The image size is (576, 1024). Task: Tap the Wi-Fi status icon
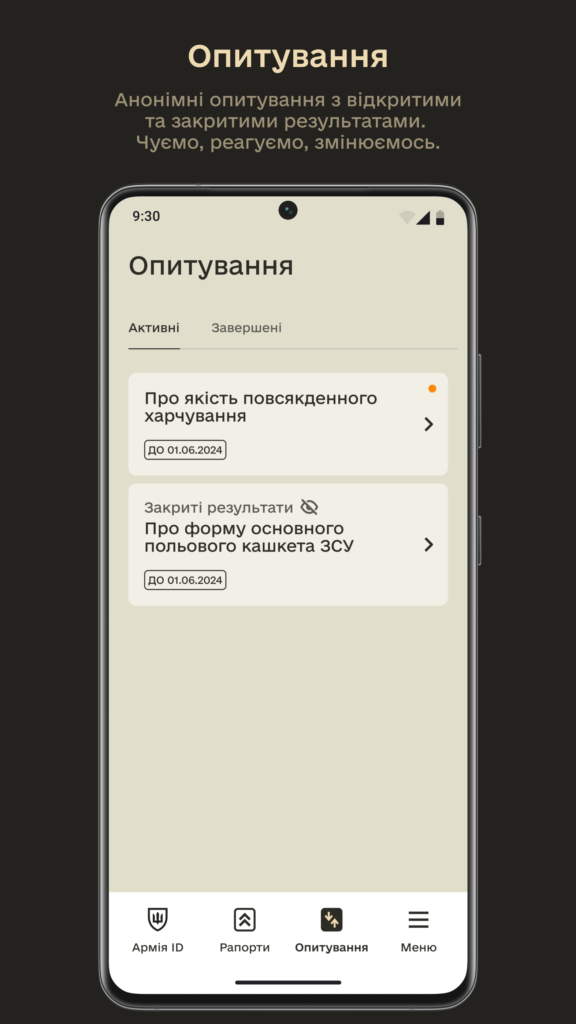(x=406, y=217)
